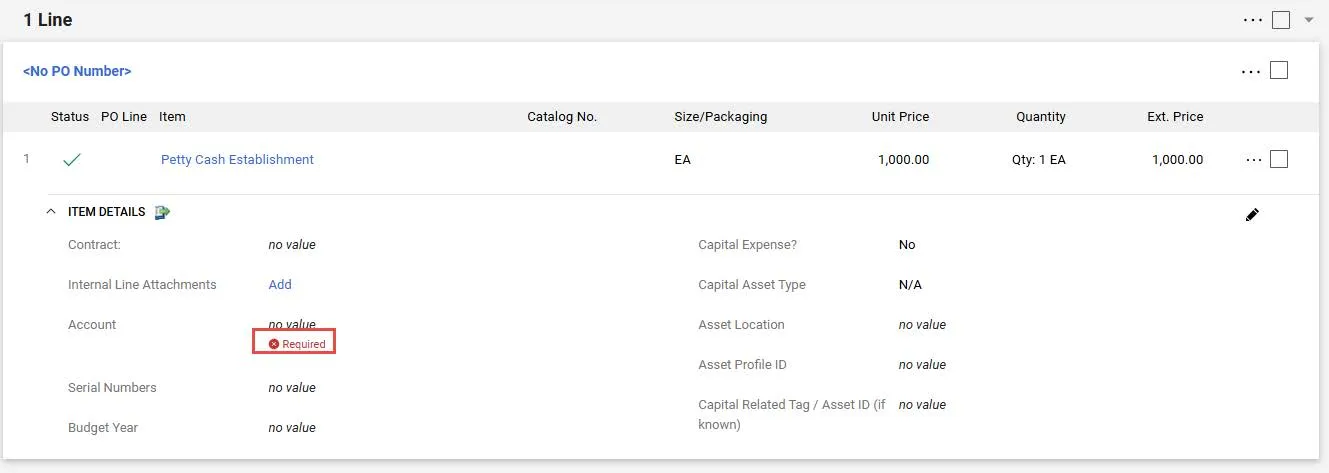Screen dimensions: 1329x473
Task: Click the Asset Profile ID 'no value' text
Action: pyautogui.click(x=922, y=364)
